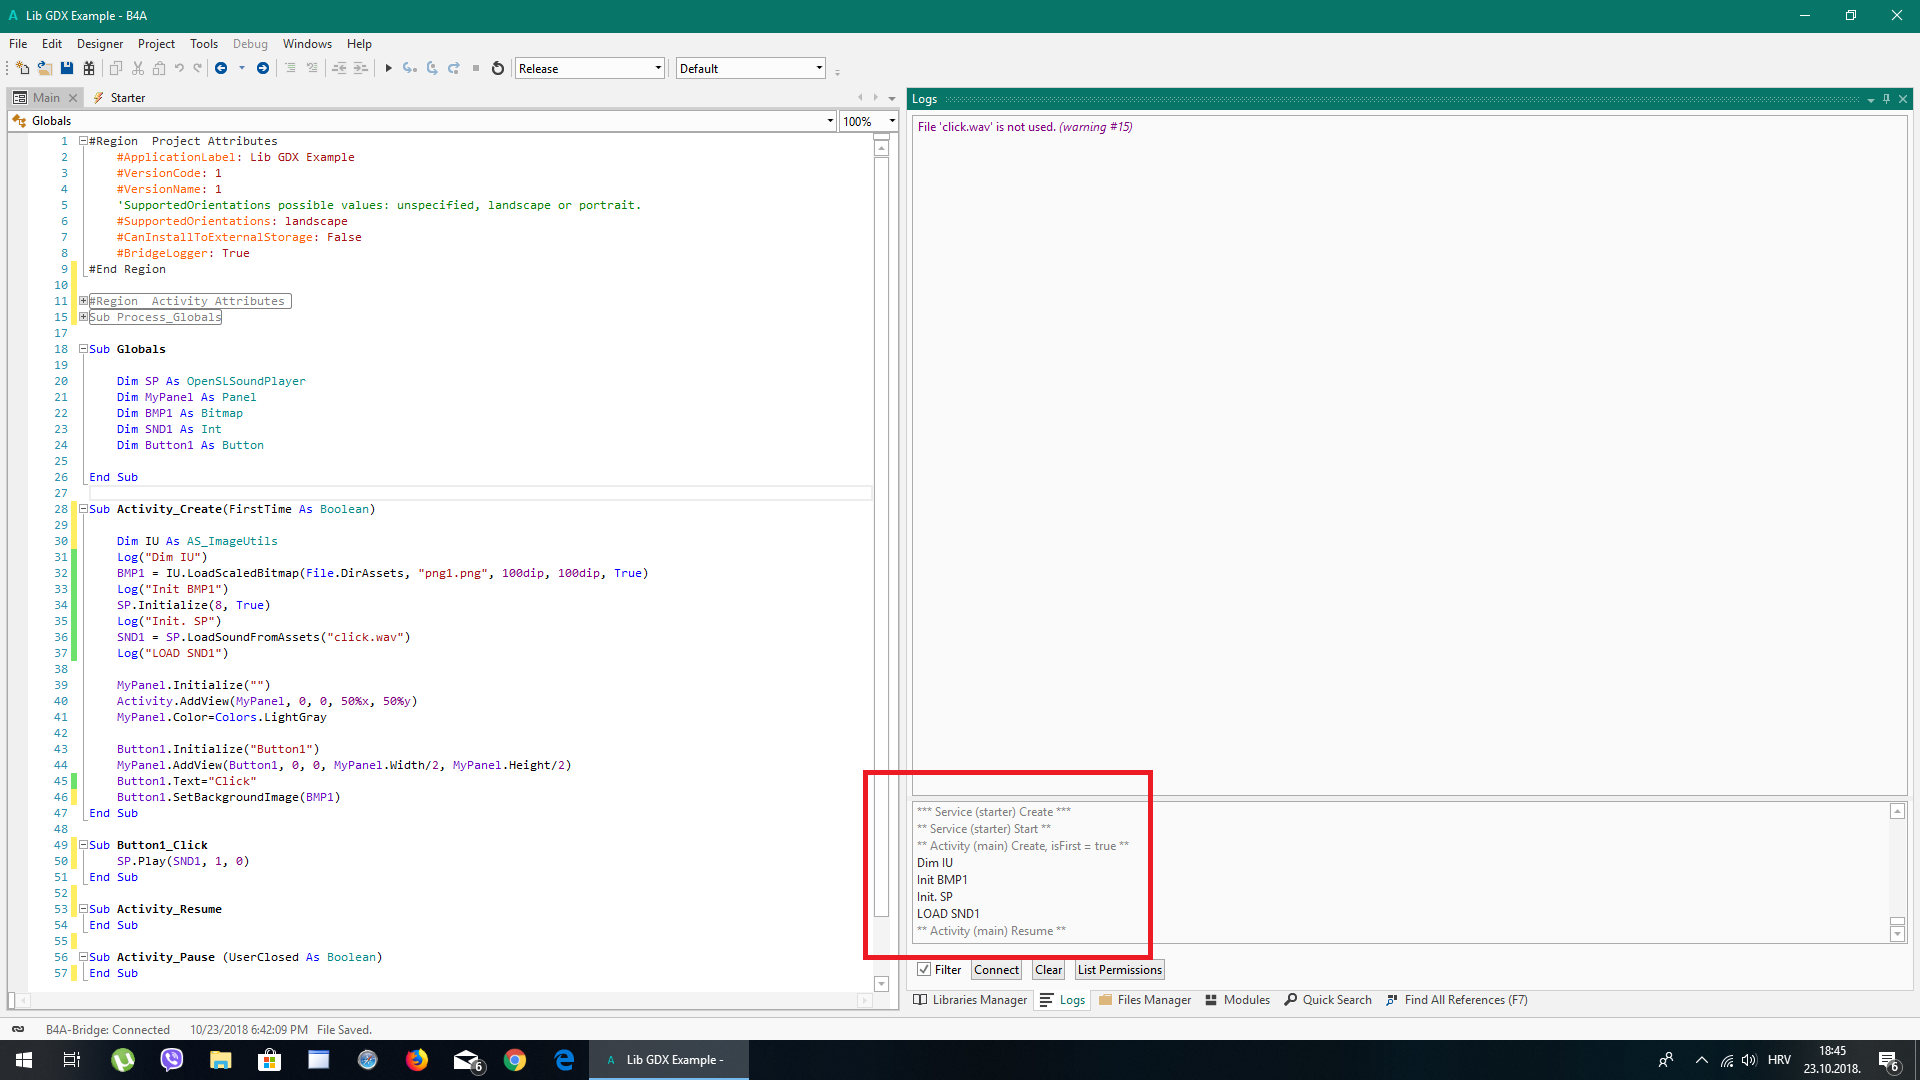Click the new file icon in toolbar
The height and width of the screenshot is (1080, 1920).
click(22, 68)
